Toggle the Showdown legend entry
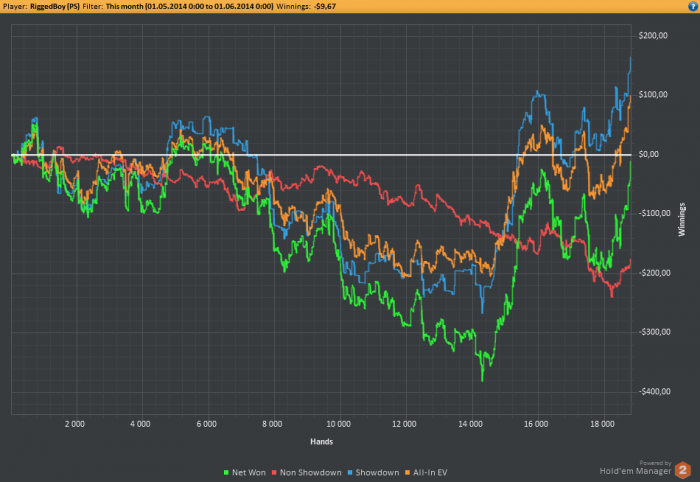Screen dimensions: 700x482 [x=373, y=473]
